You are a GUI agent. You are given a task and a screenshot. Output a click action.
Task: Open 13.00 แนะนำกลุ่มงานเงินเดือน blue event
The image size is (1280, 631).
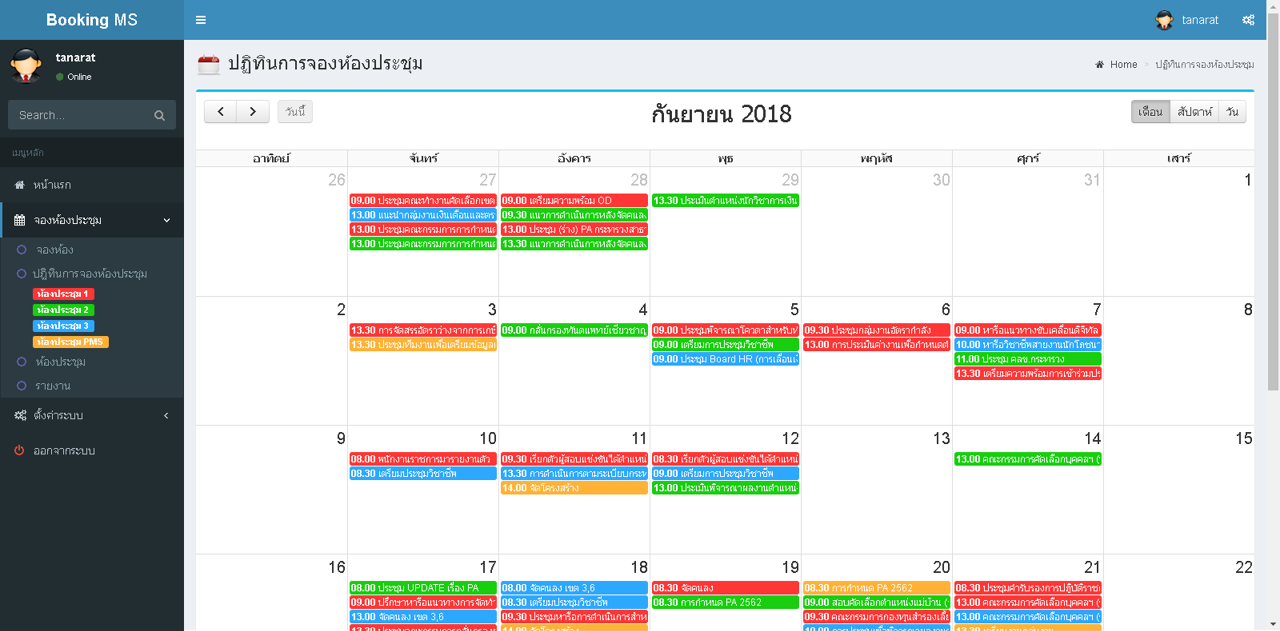(423, 215)
